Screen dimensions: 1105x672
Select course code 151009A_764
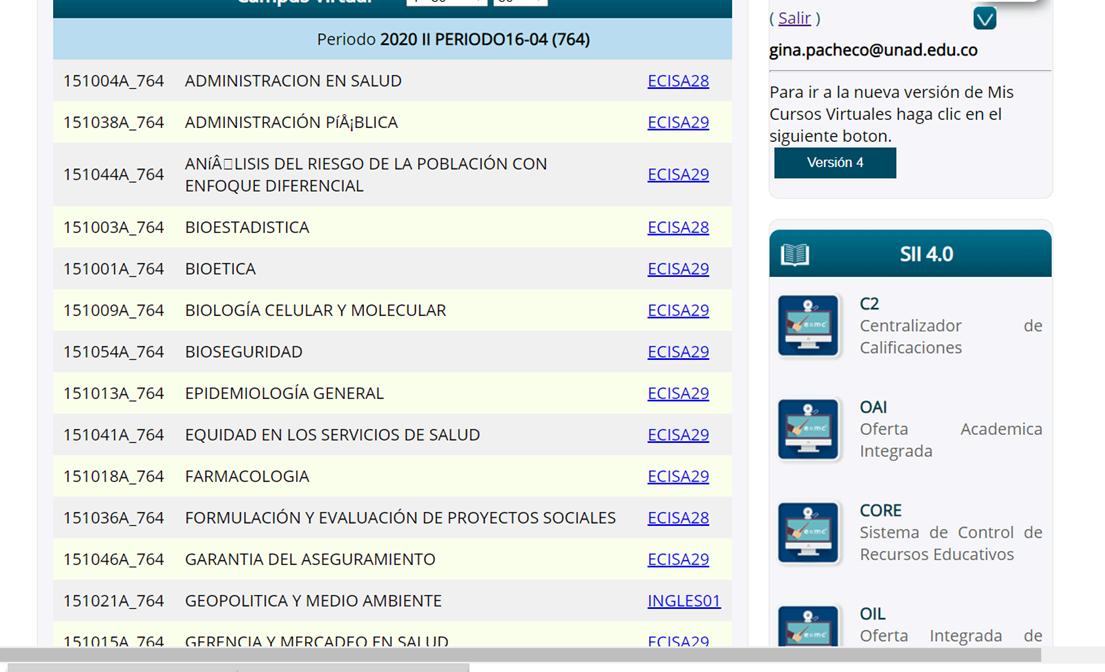tap(113, 311)
